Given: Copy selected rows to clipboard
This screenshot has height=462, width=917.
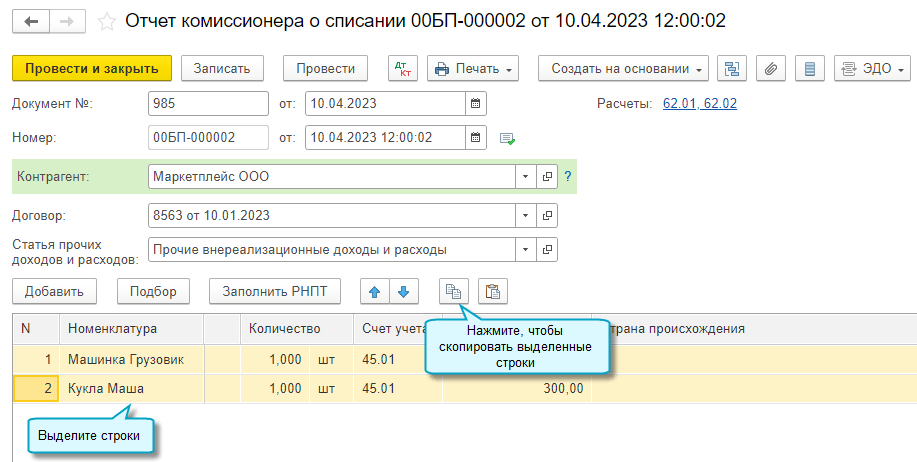Looking at the screenshot, I should 454,291.
